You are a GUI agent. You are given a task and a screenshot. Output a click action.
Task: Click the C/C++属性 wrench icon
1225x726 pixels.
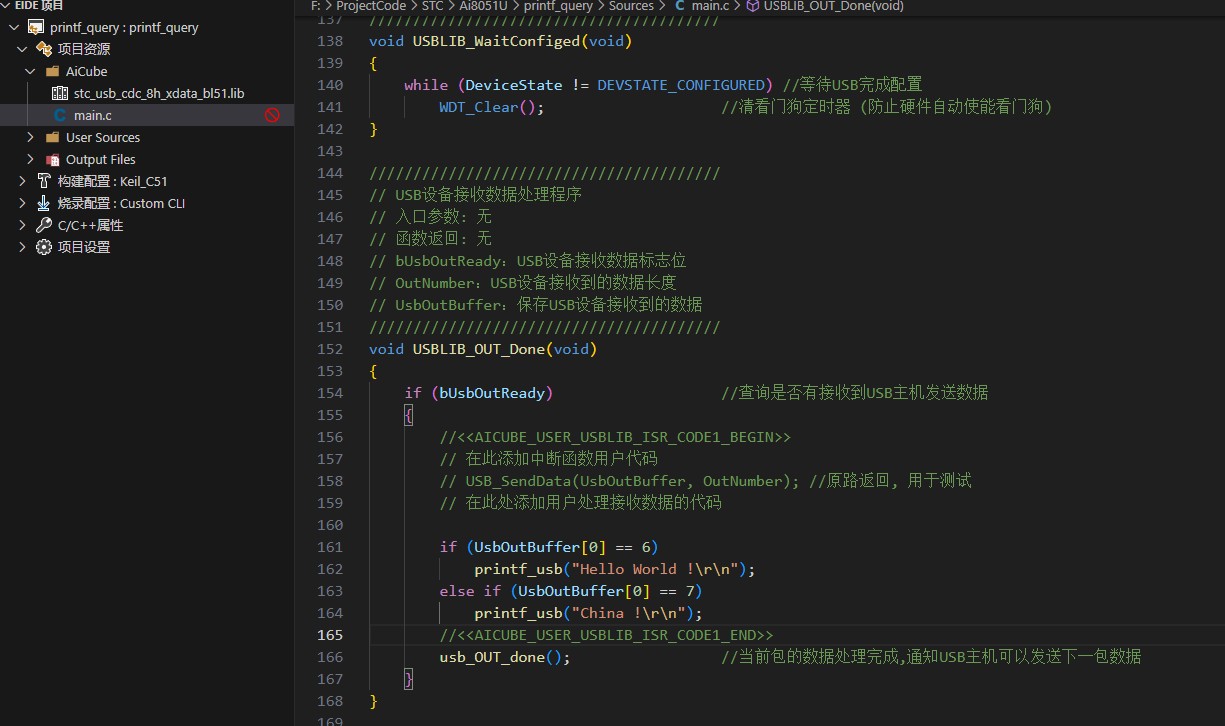42,225
